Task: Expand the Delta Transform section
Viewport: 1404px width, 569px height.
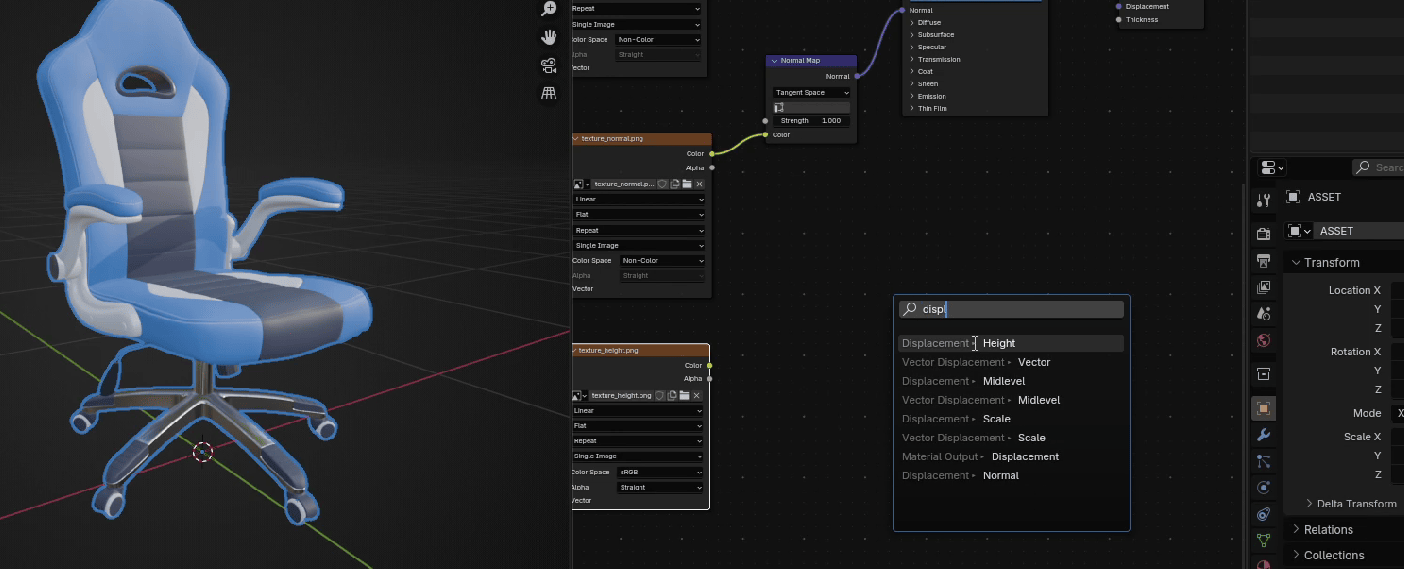Action: (x=1310, y=504)
